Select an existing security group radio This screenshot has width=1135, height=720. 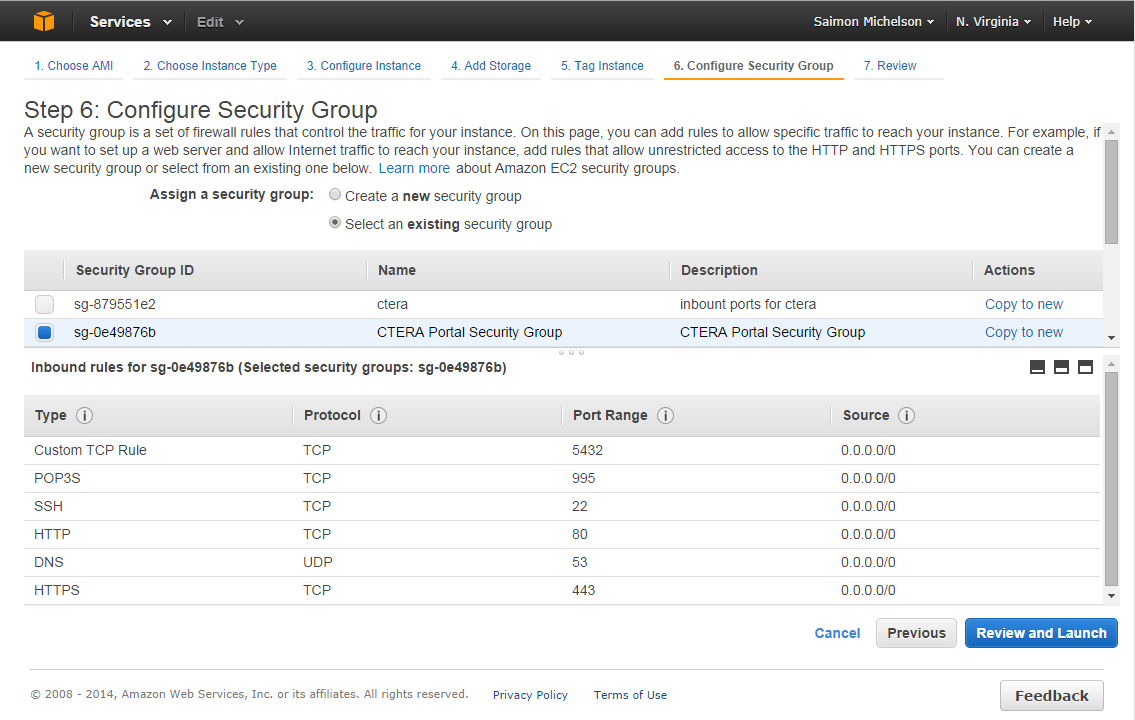tap(335, 223)
